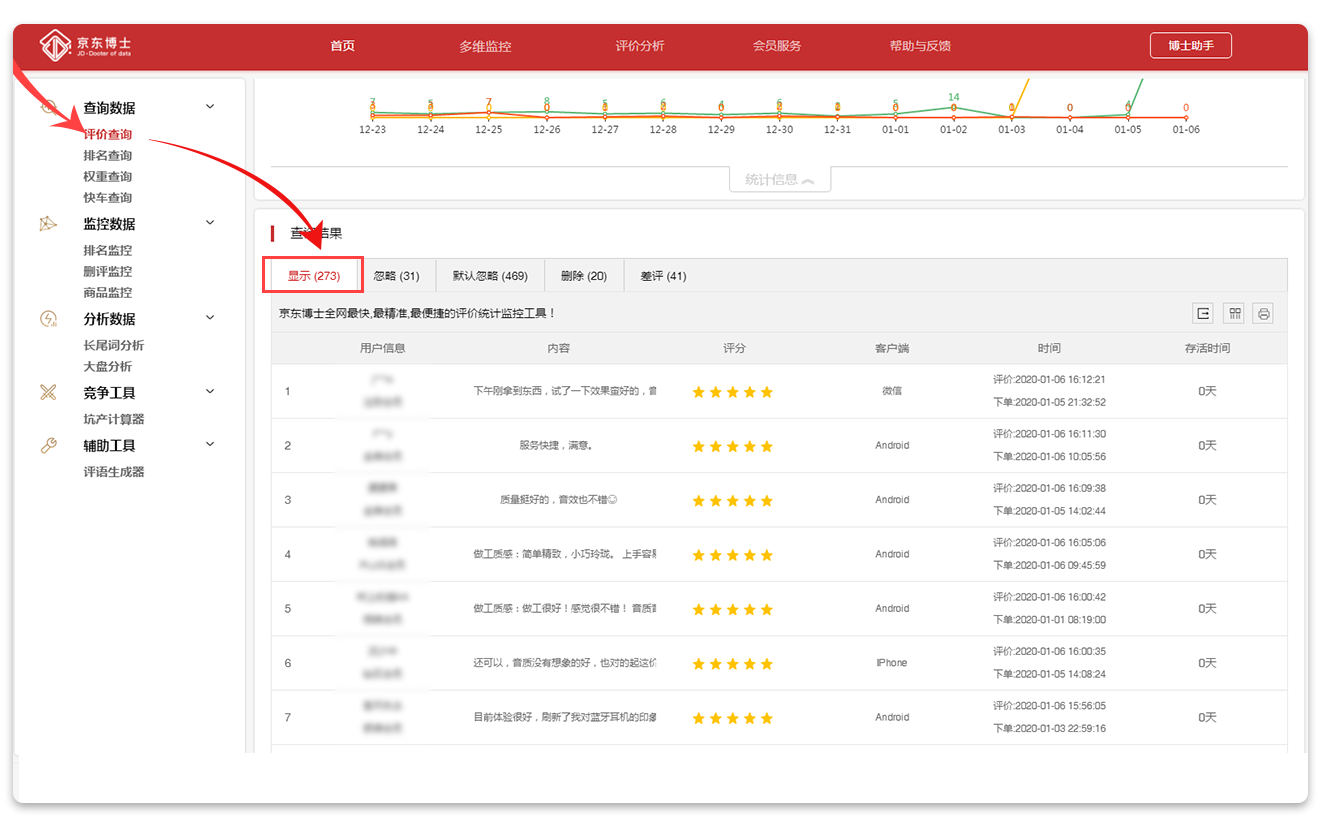The height and width of the screenshot is (830, 1320).
Task: Click the 用户信息 column header
Action: (x=383, y=348)
